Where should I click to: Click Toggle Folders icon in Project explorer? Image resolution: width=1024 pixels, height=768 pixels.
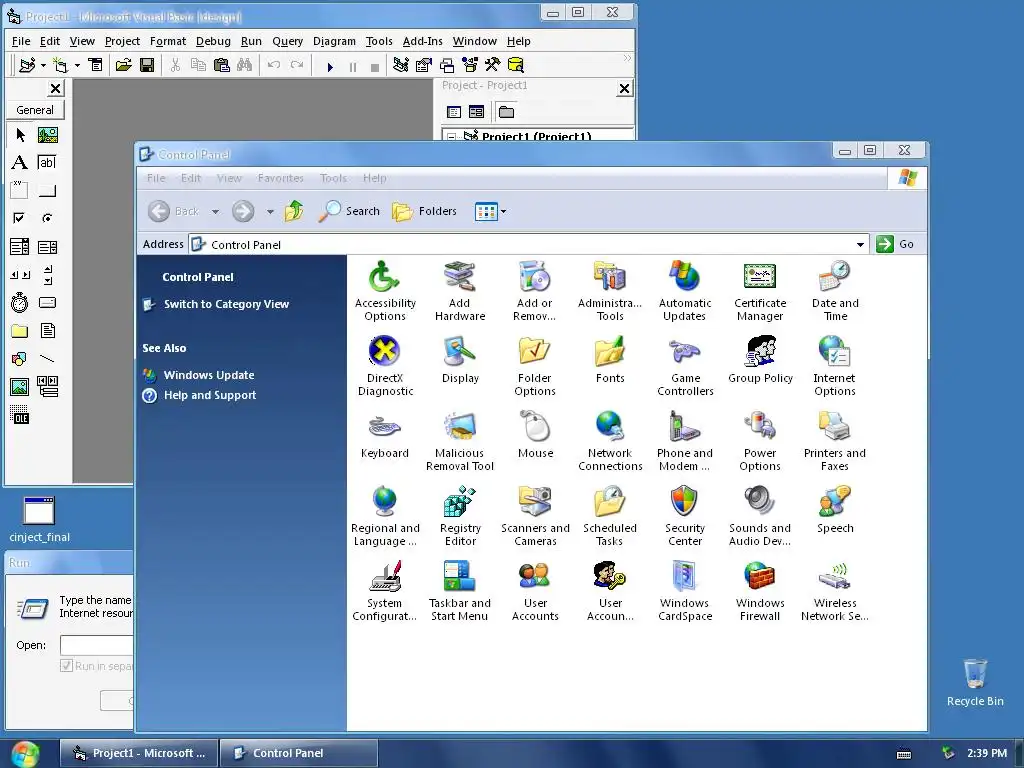coord(506,112)
